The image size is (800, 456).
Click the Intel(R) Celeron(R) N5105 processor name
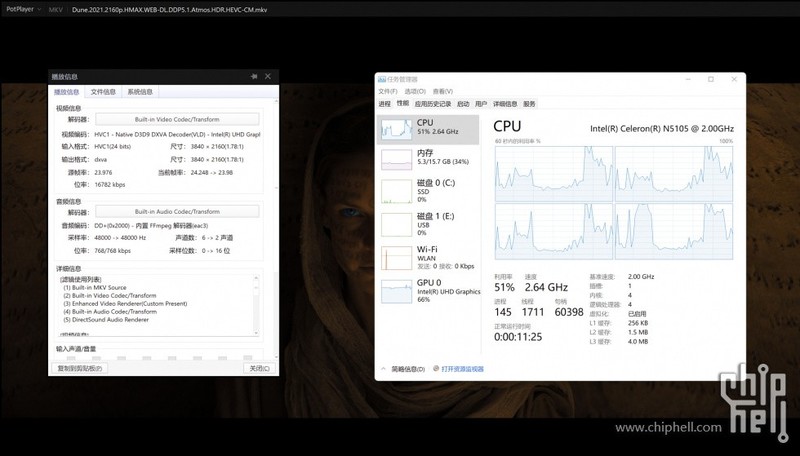point(662,129)
